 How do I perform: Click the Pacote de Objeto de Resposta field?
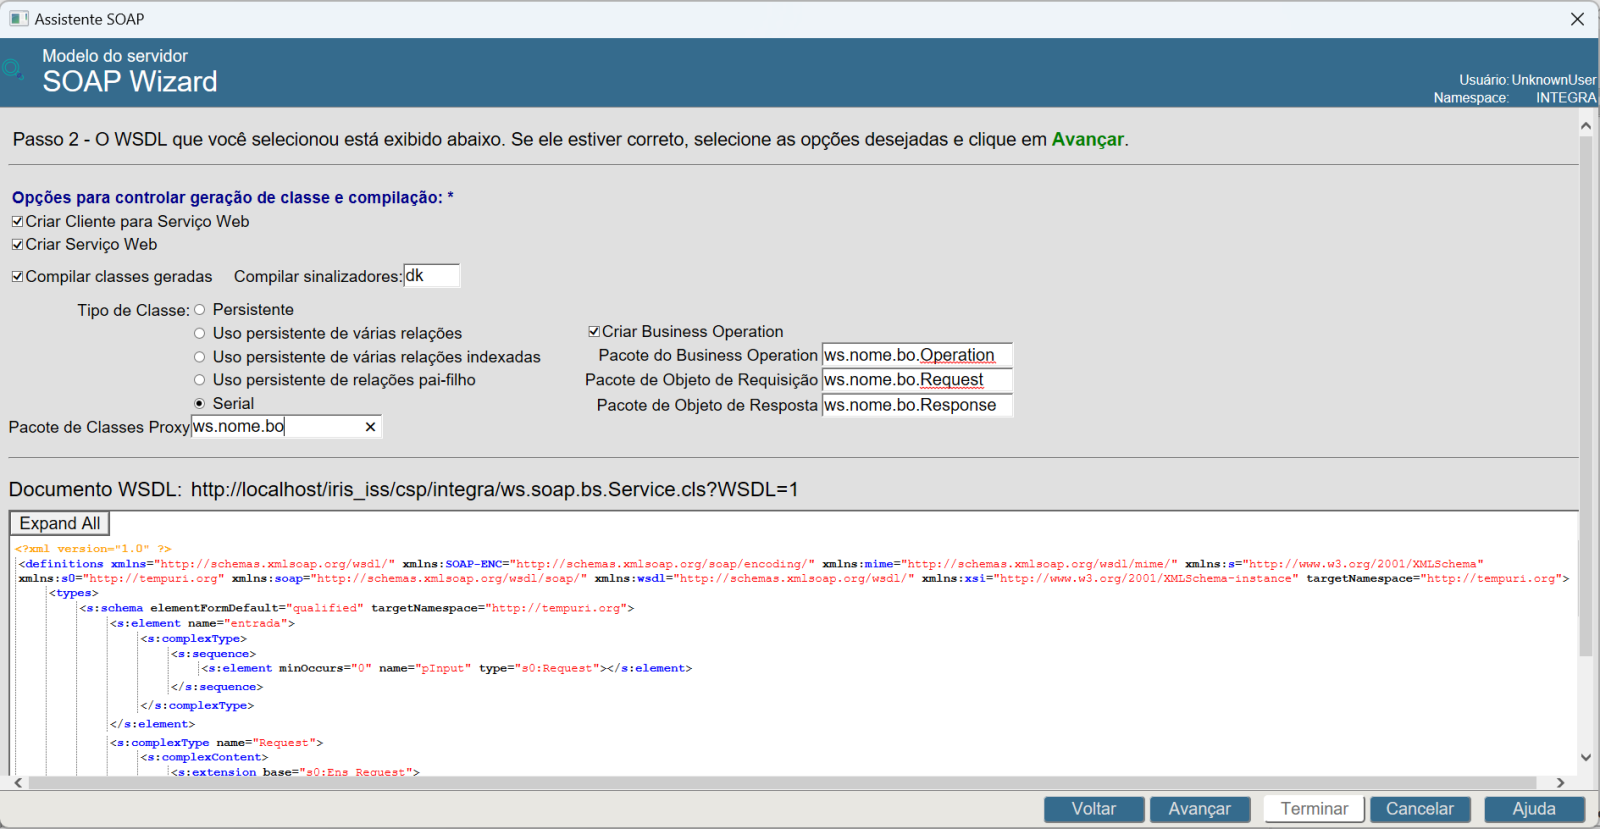[916, 405]
